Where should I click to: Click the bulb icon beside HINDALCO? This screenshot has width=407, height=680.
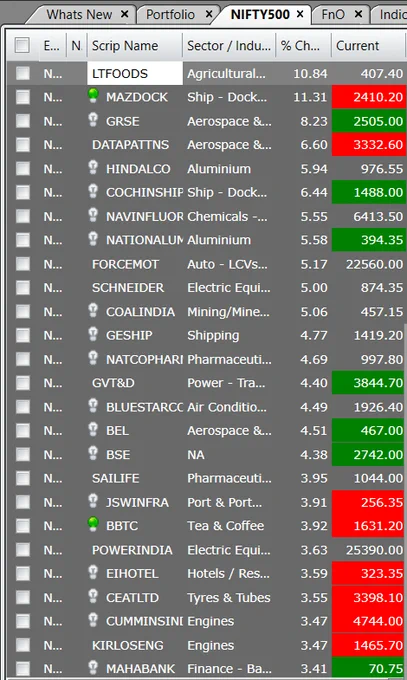point(93,167)
